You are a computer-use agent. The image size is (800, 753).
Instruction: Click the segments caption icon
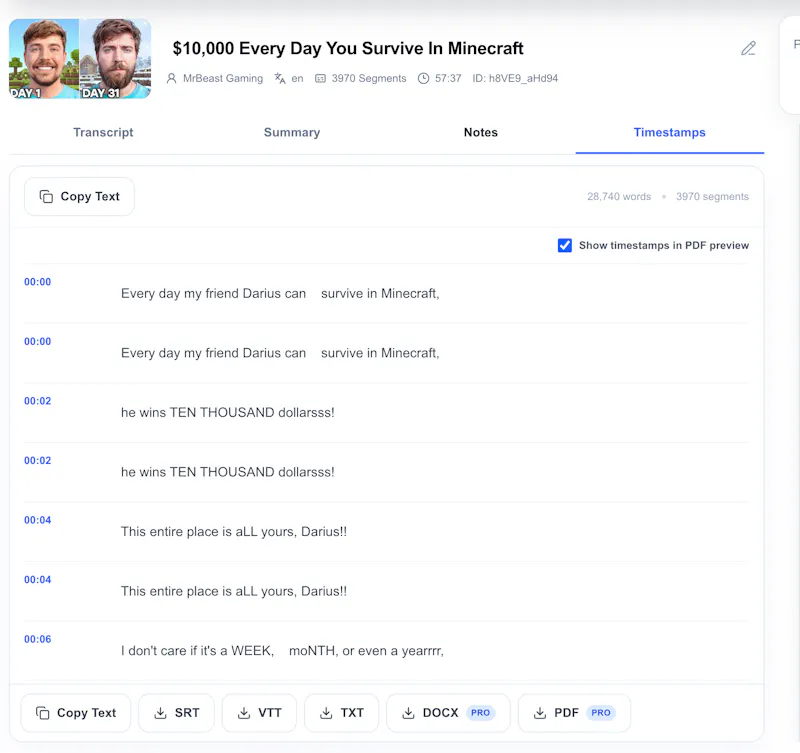[x=320, y=78]
